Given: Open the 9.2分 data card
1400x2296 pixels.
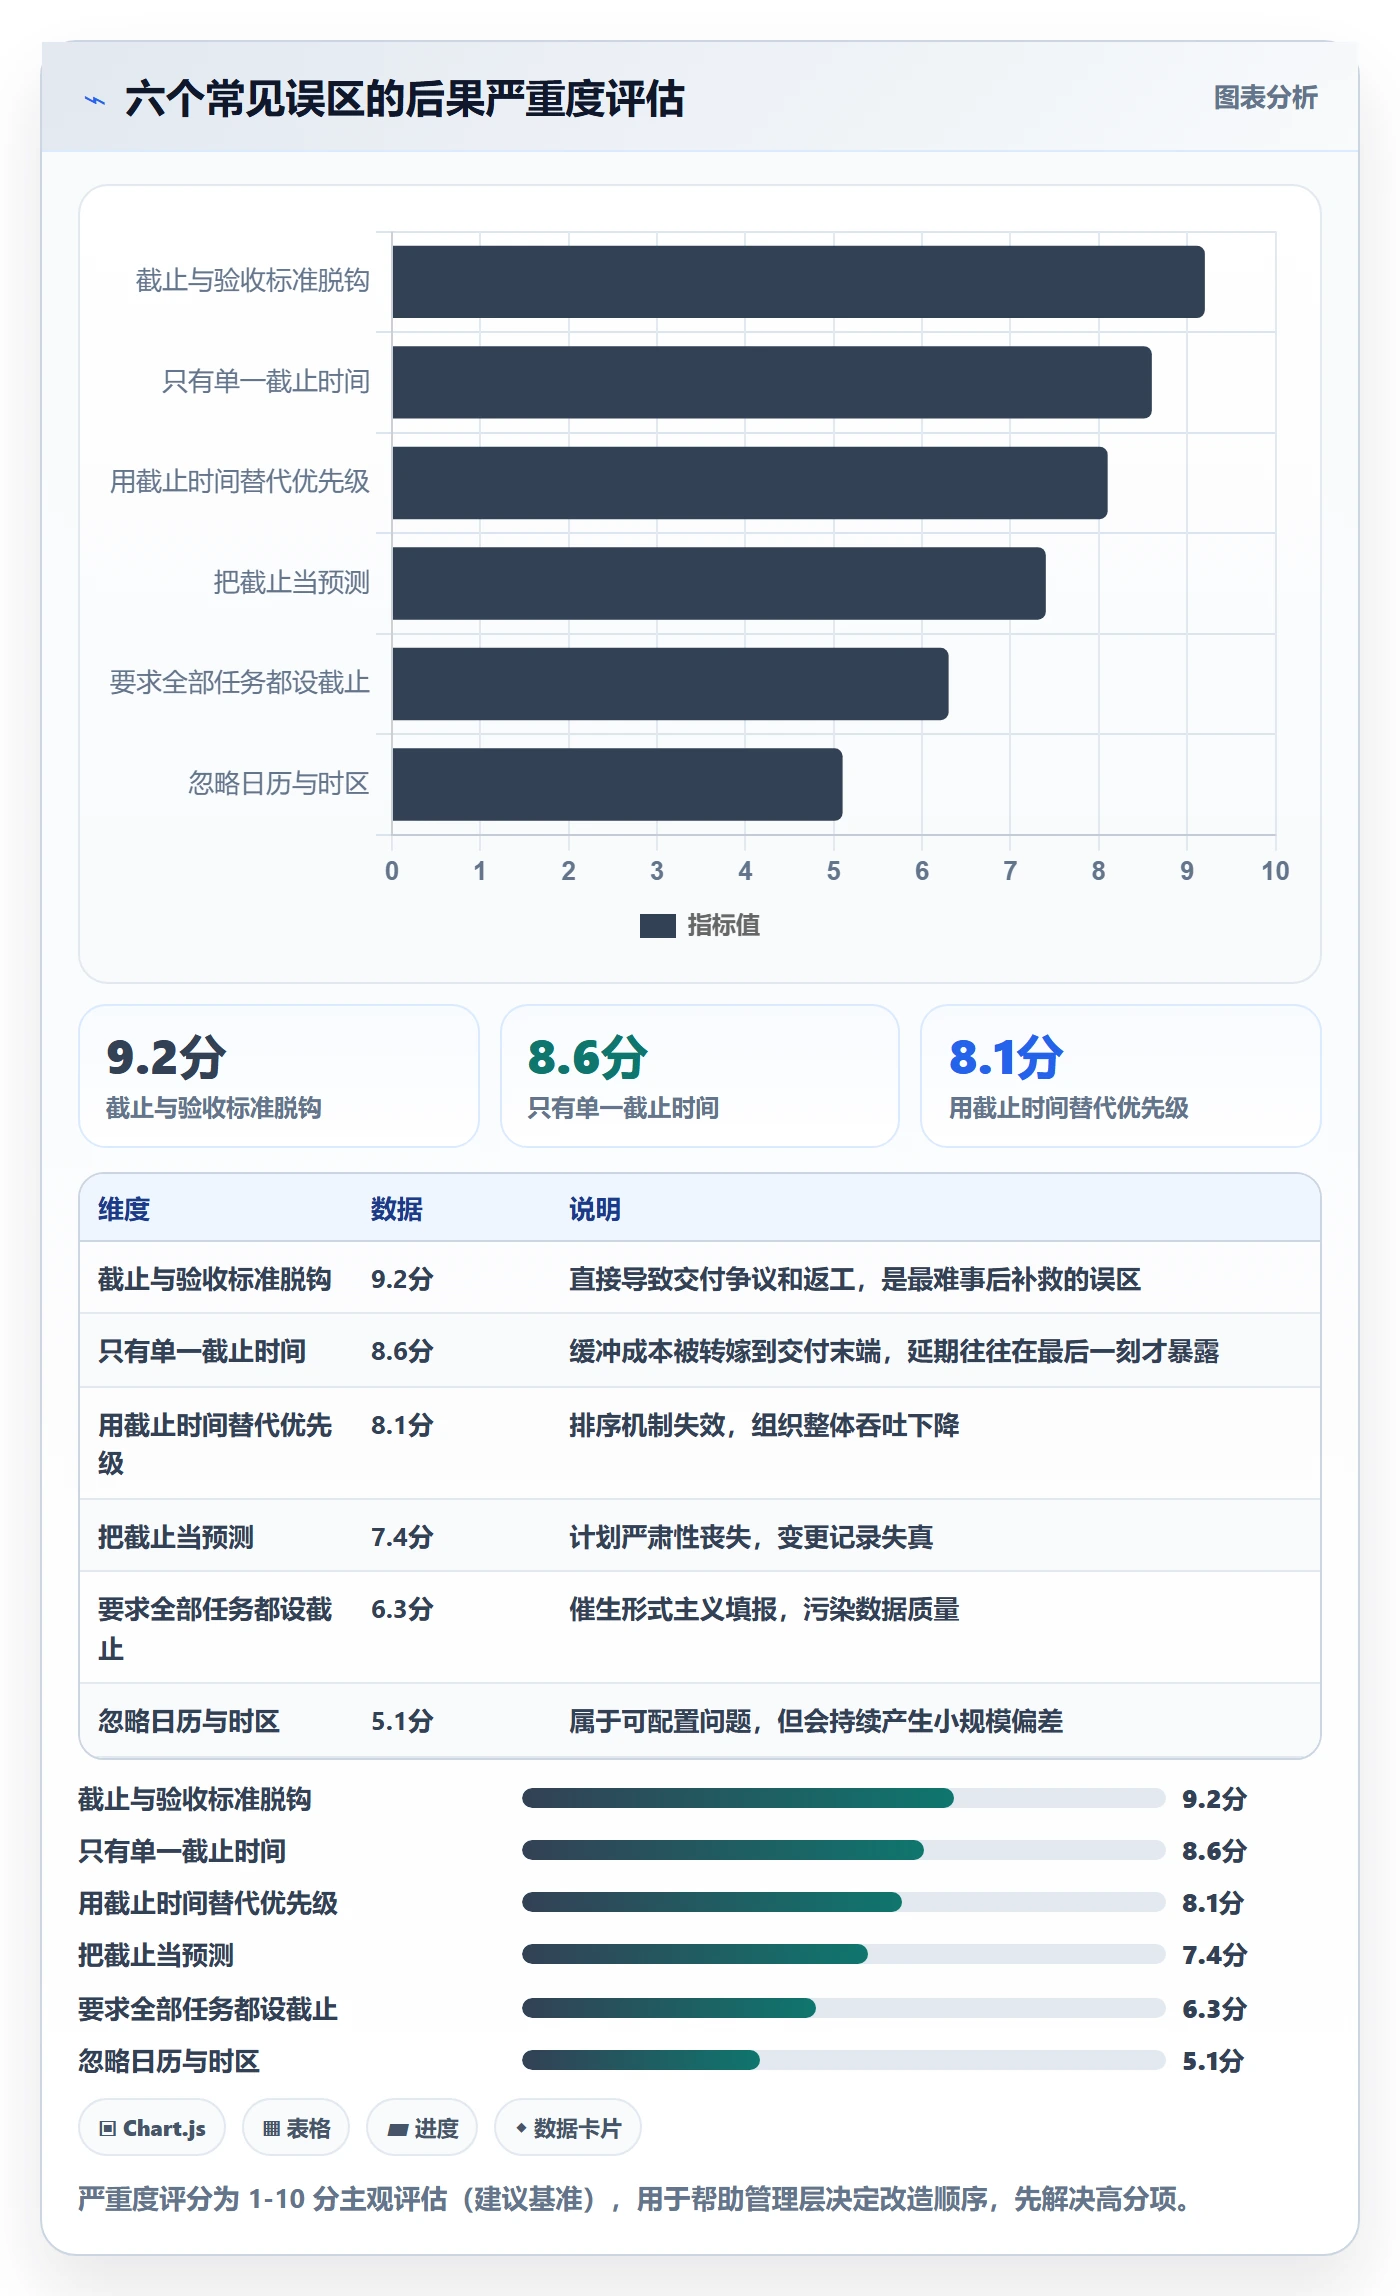Looking at the screenshot, I should (x=279, y=1076).
